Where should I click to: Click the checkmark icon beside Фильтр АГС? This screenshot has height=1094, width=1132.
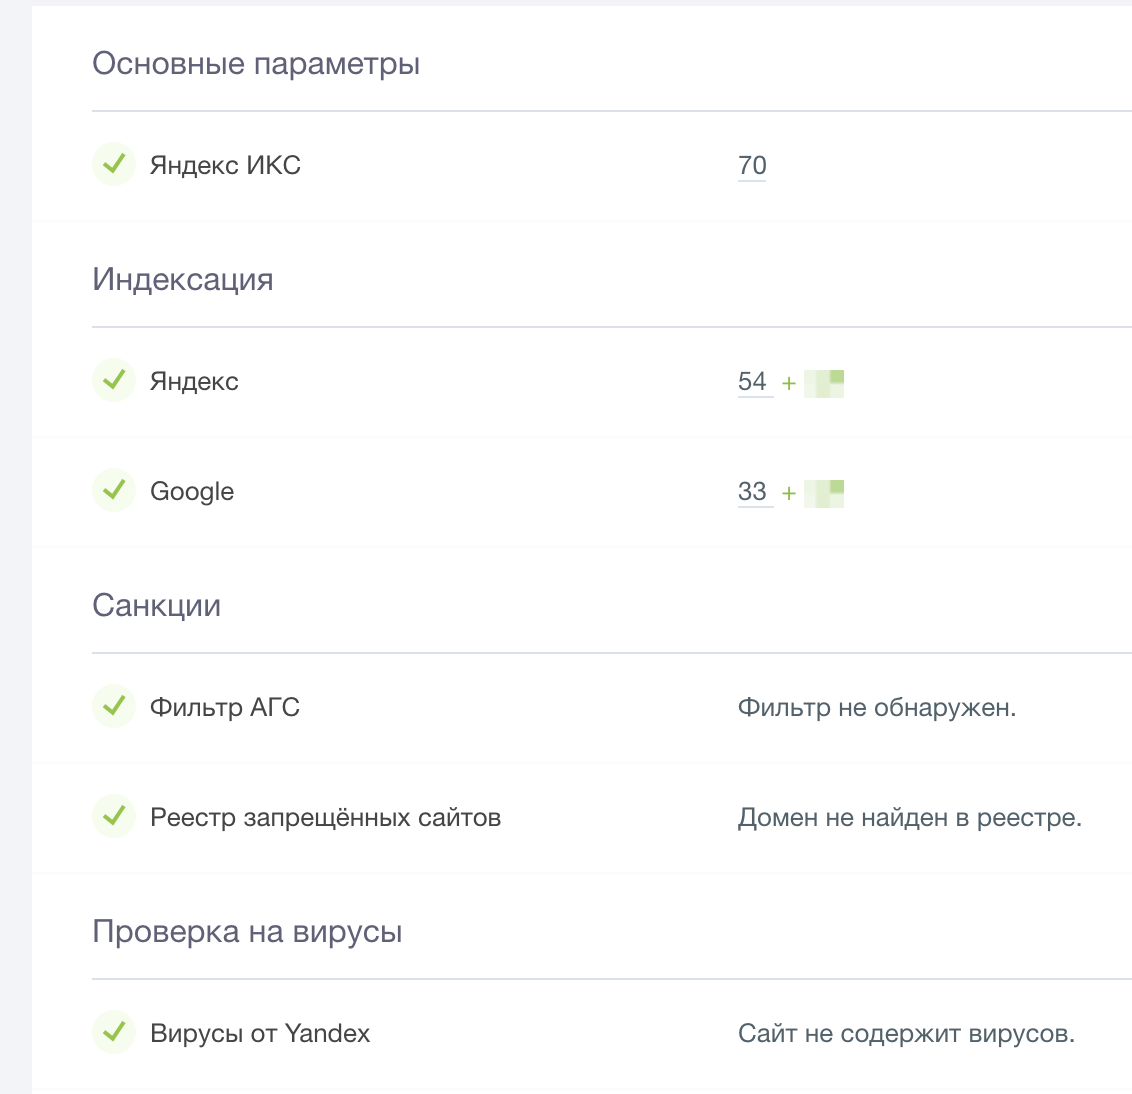pyautogui.click(x=114, y=706)
